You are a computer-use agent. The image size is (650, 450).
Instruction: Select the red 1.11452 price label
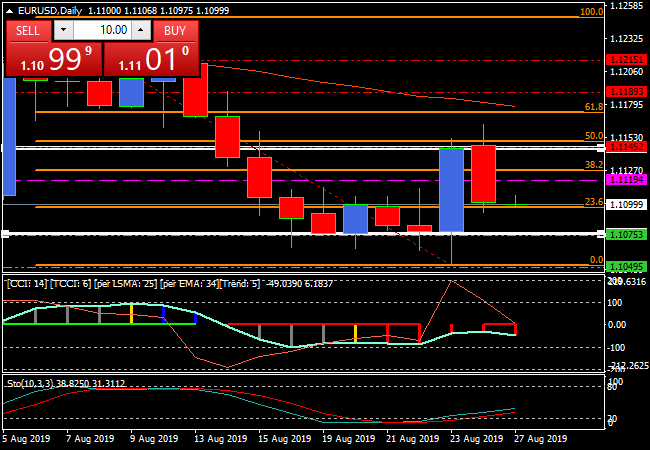(626, 147)
